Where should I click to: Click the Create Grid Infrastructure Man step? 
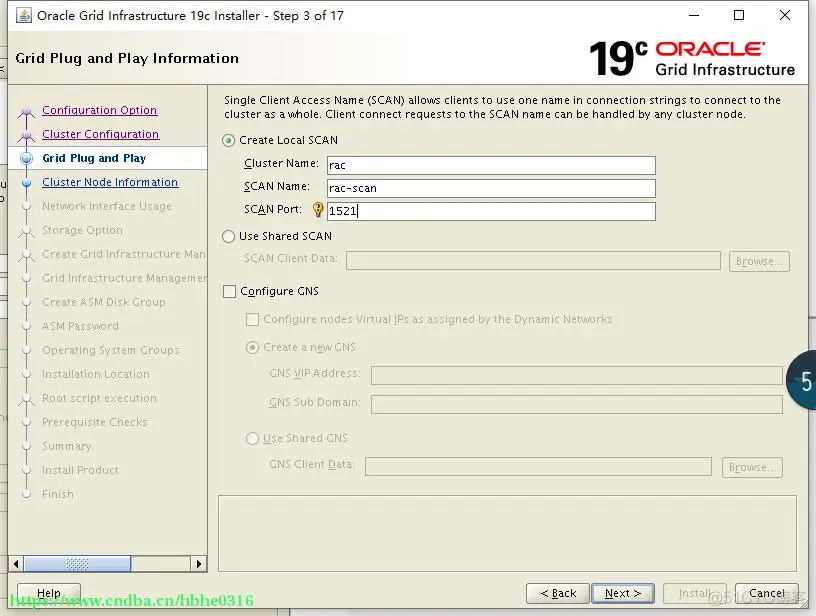coord(124,254)
